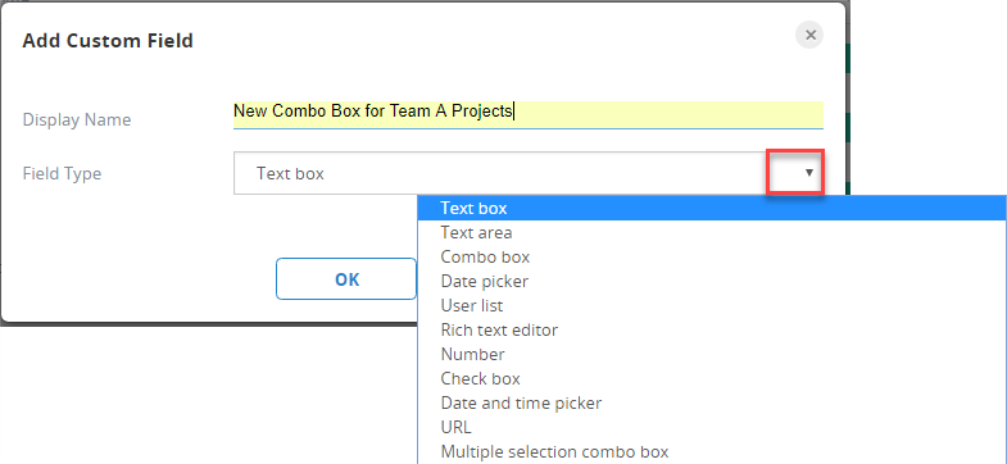
Task: Click the Display Name label
Action: 77,120
